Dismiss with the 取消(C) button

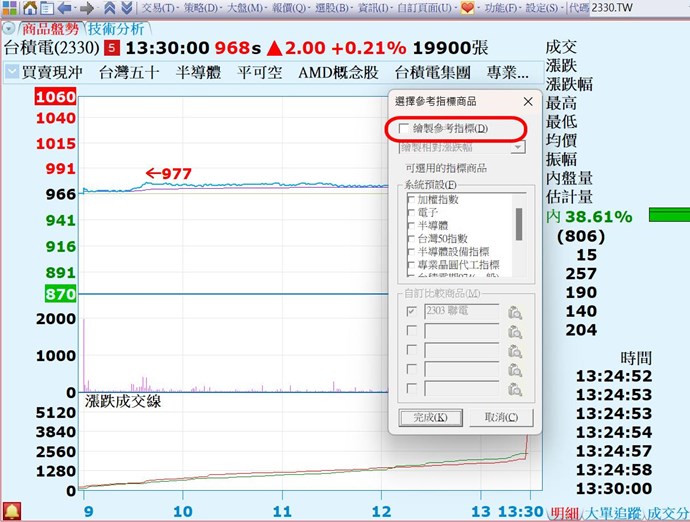coord(501,417)
